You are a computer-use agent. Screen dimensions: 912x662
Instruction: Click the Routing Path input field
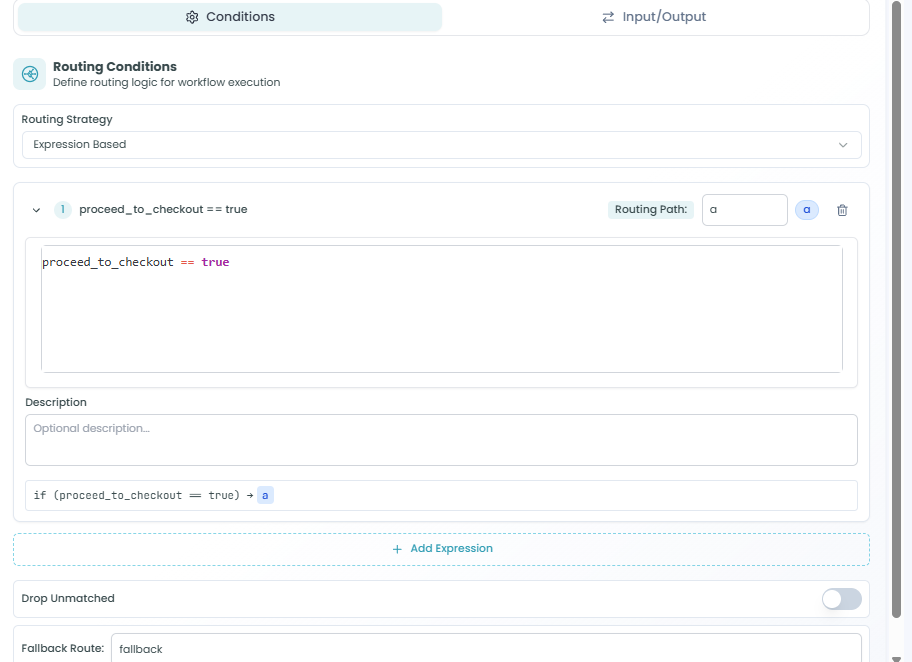coord(744,210)
